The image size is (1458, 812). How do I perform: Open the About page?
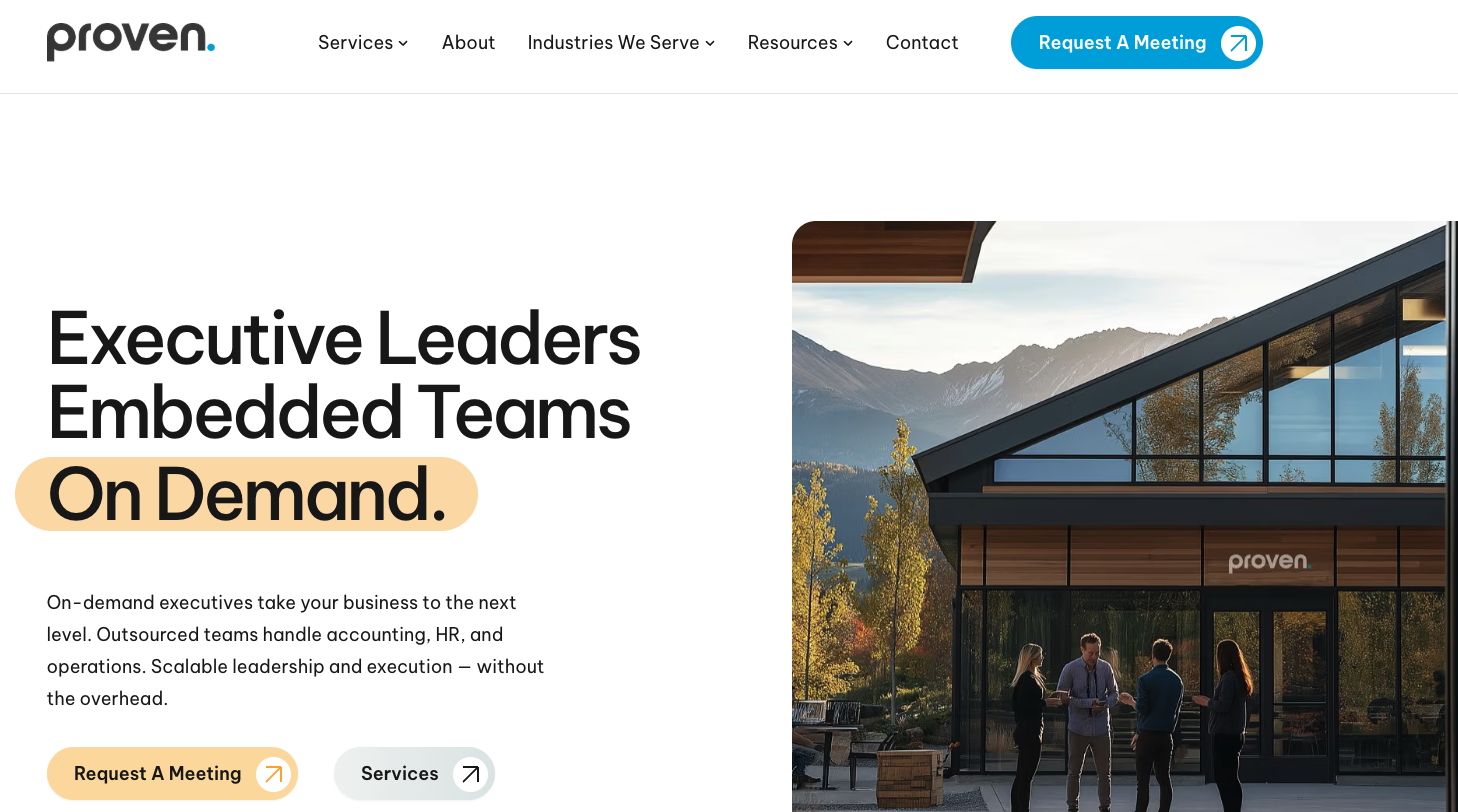tap(468, 43)
